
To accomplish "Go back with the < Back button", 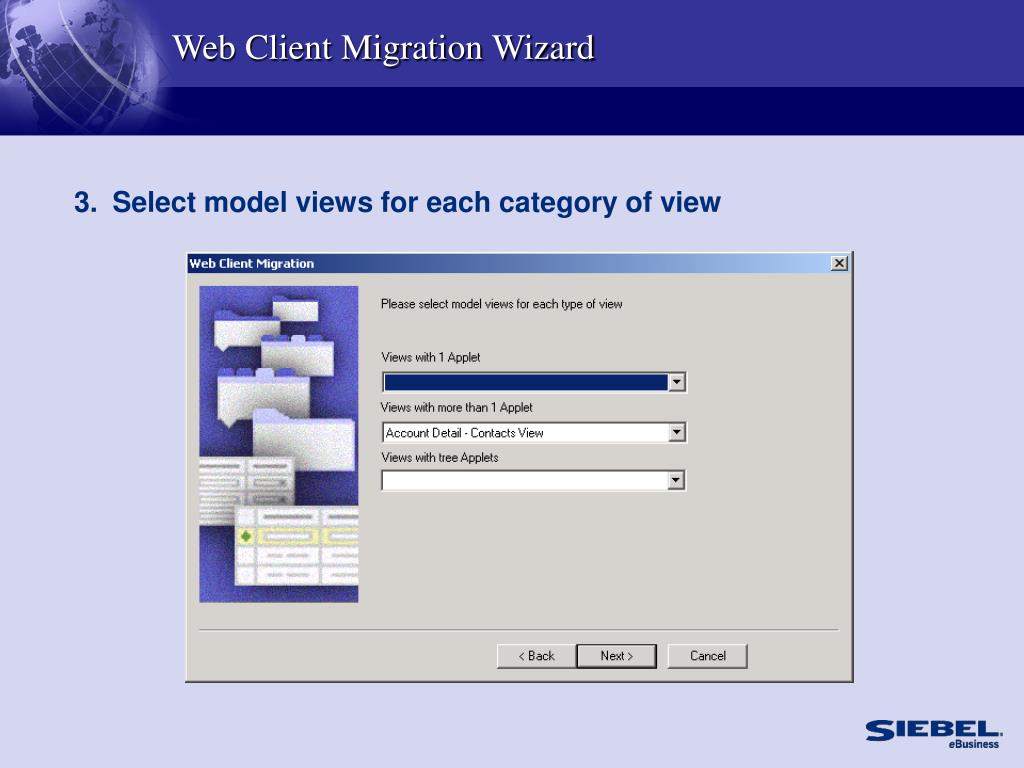I will [x=536, y=656].
